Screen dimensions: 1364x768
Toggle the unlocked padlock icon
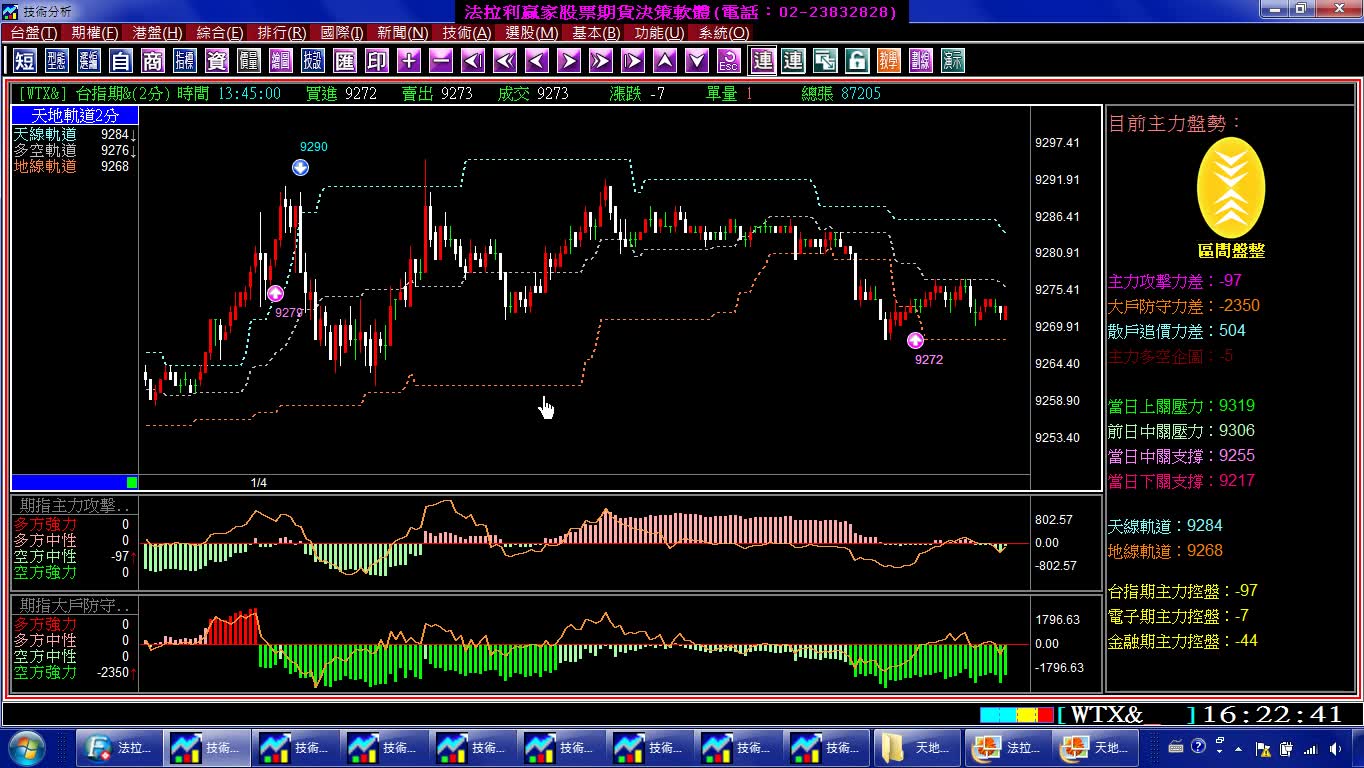tap(857, 61)
